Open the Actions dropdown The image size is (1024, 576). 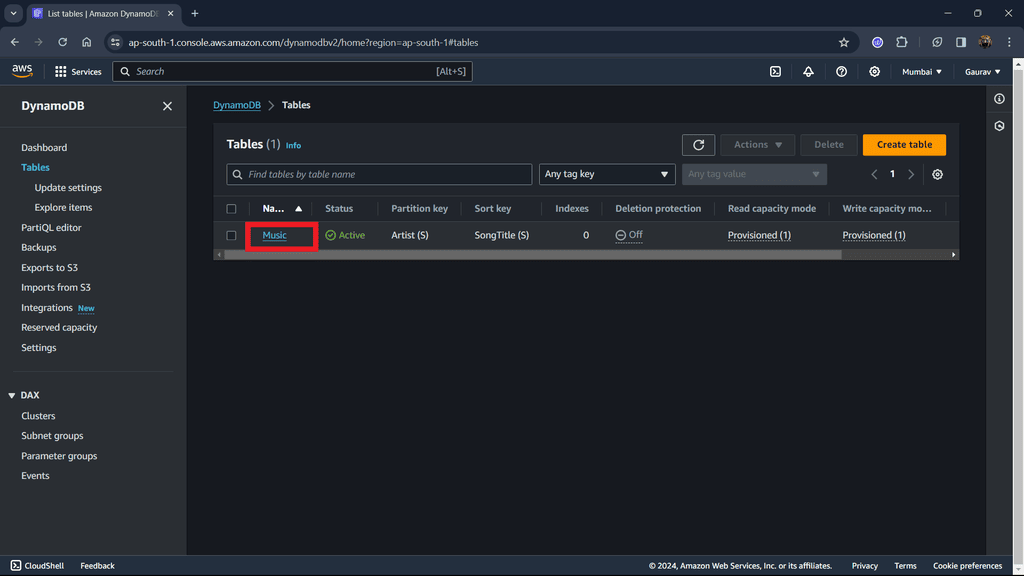point(758,145)
